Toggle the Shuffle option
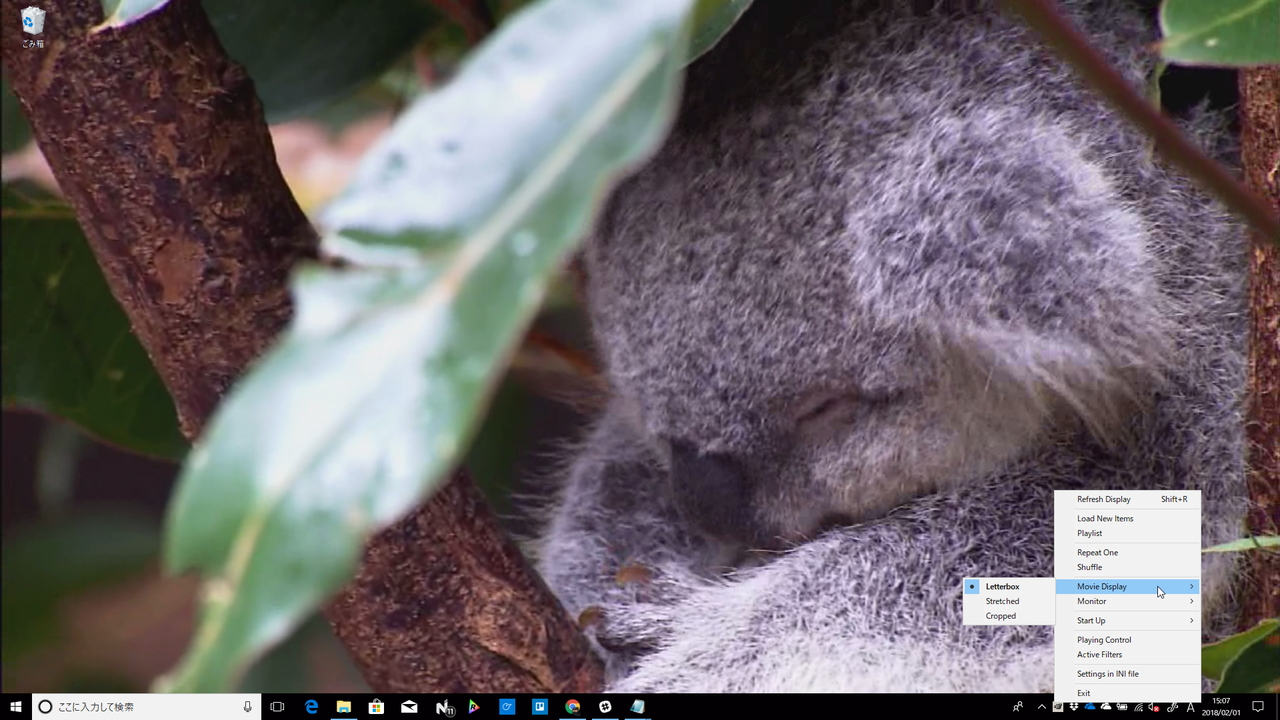Screen dimensions: 1280x720 pyautogui.click(x=1128, y=567)
